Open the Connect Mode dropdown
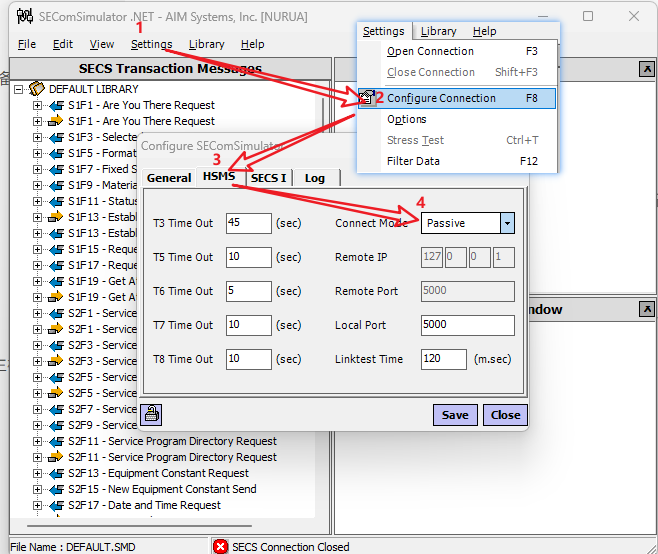The height and width of the screenshot is (554, 658). coord(507,223)
